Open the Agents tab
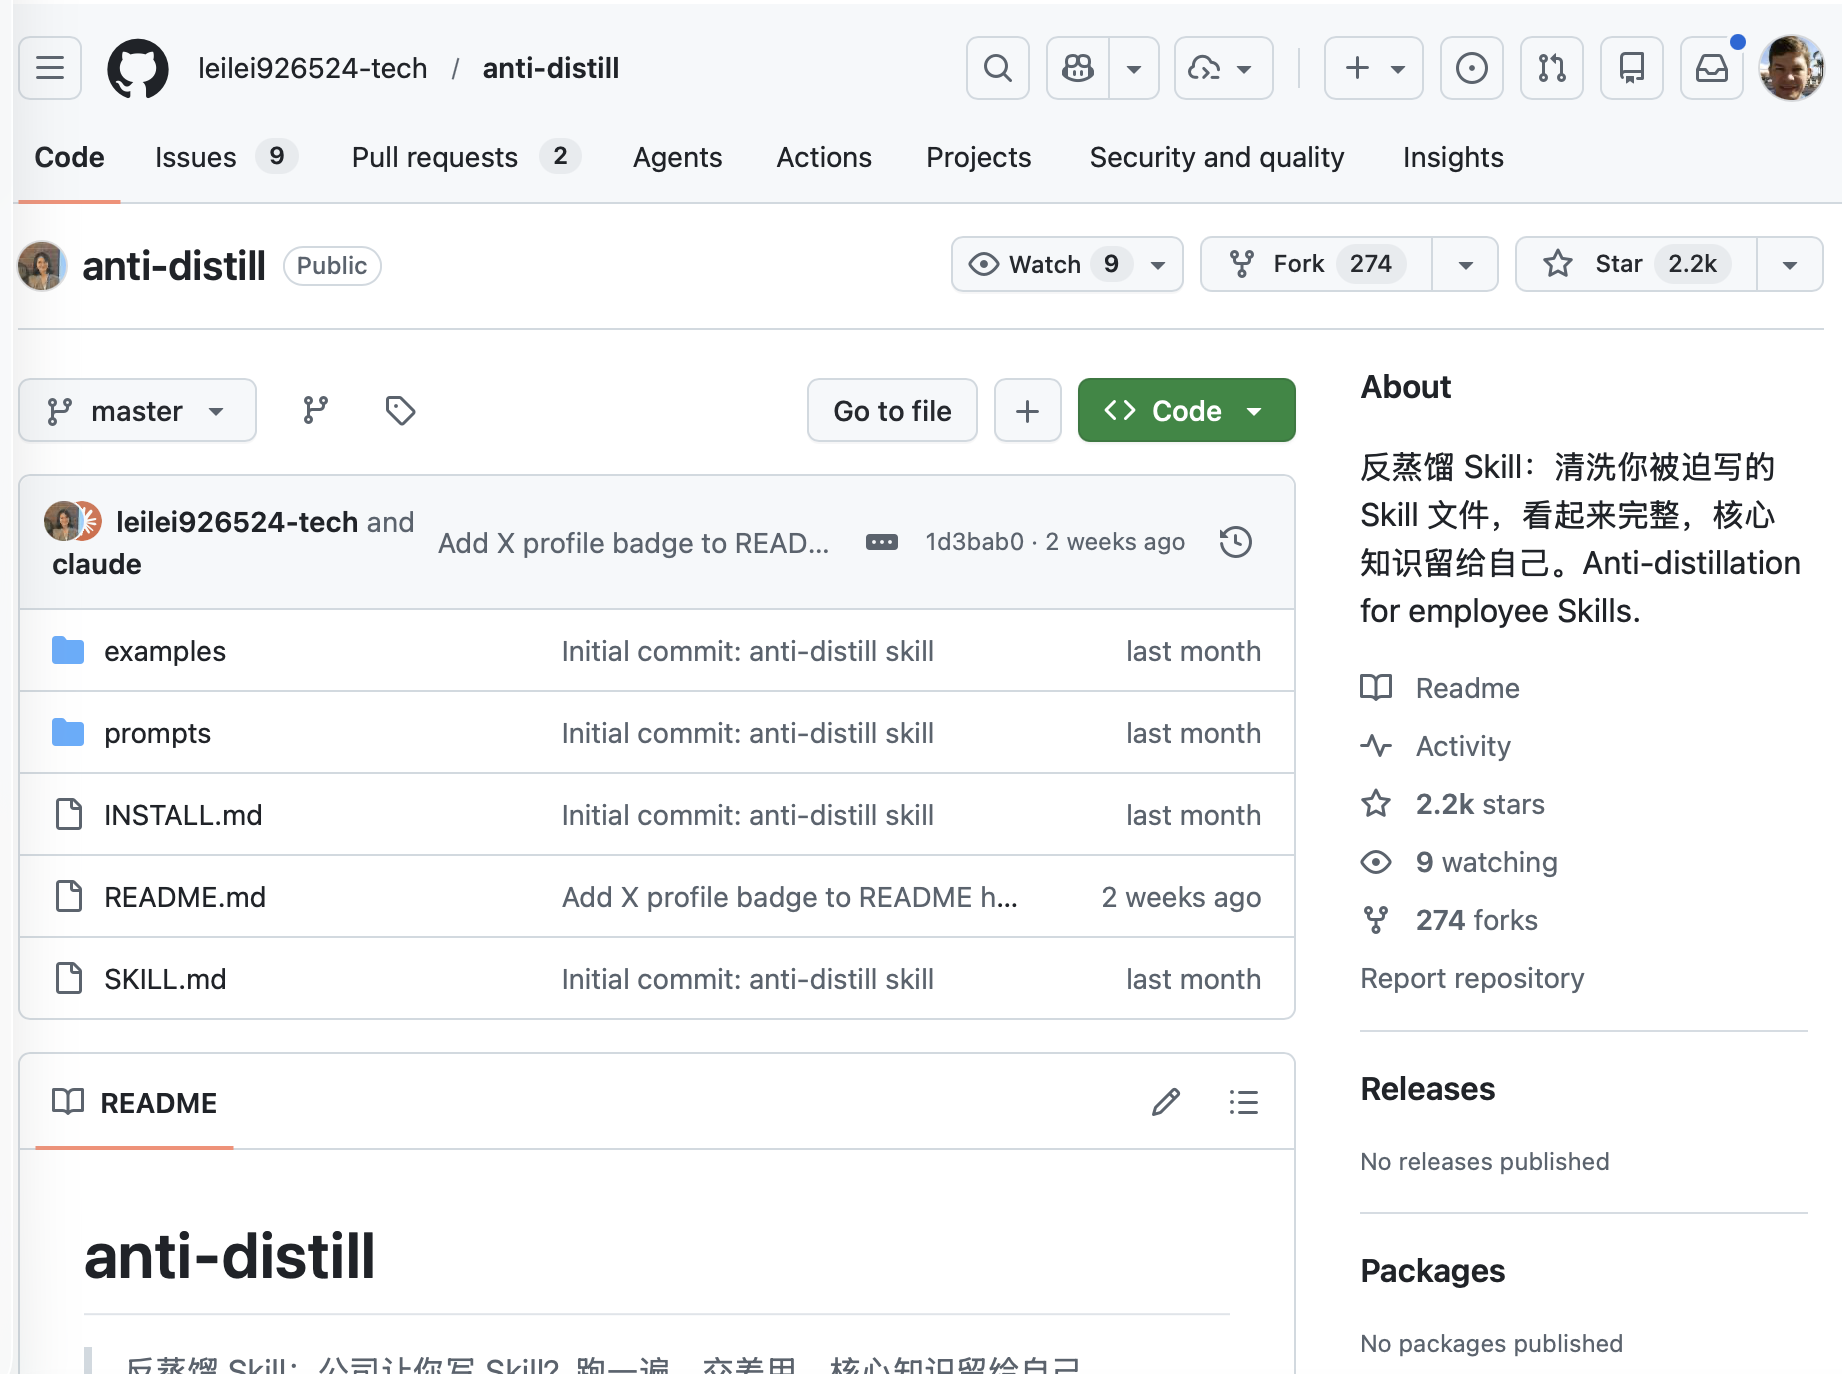1842x1374 pixels. click(x=677, y=157)
